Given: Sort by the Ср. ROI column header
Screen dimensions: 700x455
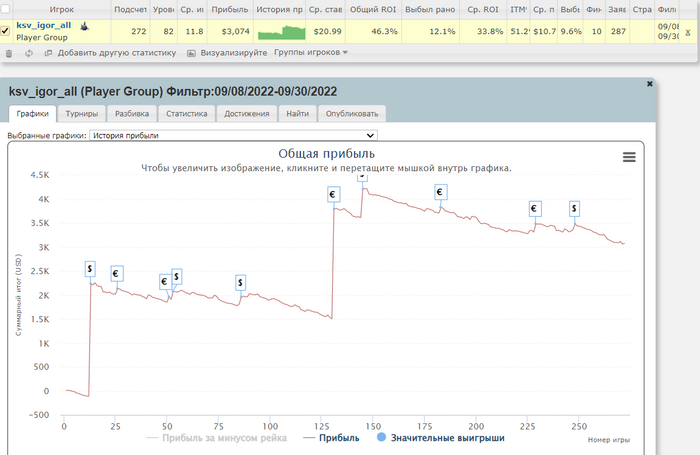Looking at the screenshot, I should point(483,9).
